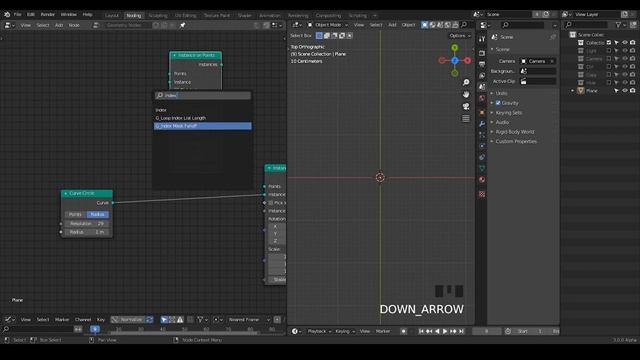Click the pan view hand icon
The width and height of the screenshot is (640, 360).
466,95
